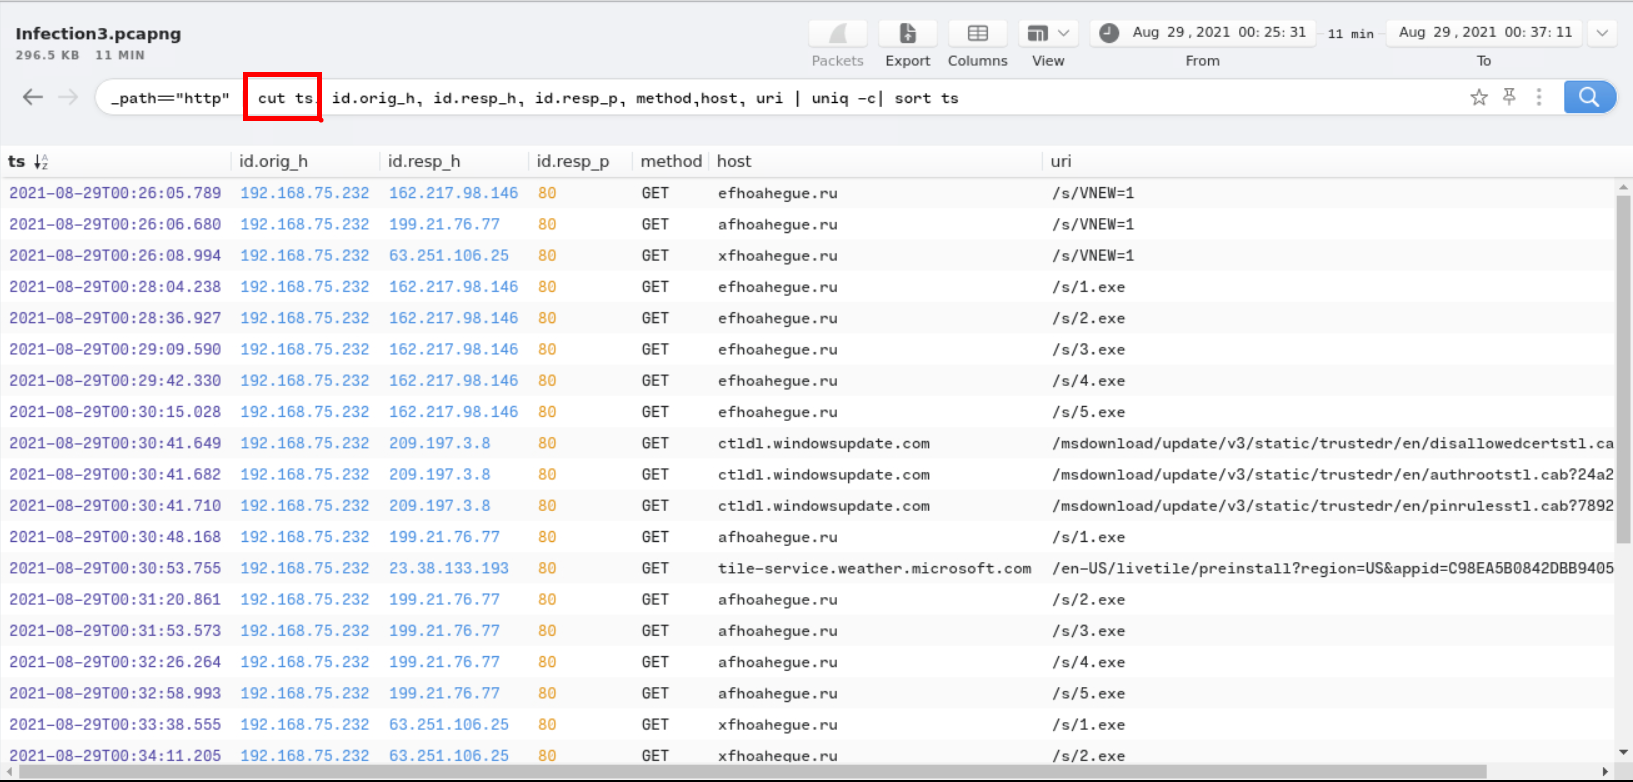Open the Export results button

click(907, 34)
